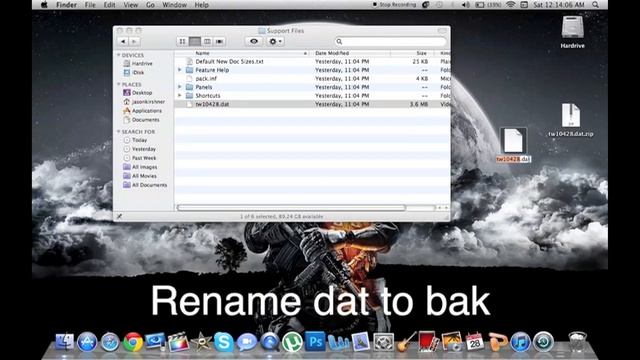Viewport: 640px width, 360px height.
Task: Sort by the Name column header
Action: (243, 53)
